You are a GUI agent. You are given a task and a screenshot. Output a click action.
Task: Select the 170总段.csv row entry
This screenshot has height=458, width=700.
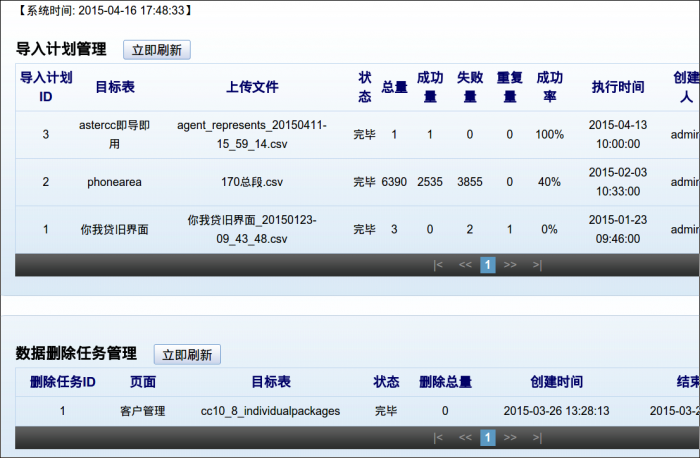[252, 182]
